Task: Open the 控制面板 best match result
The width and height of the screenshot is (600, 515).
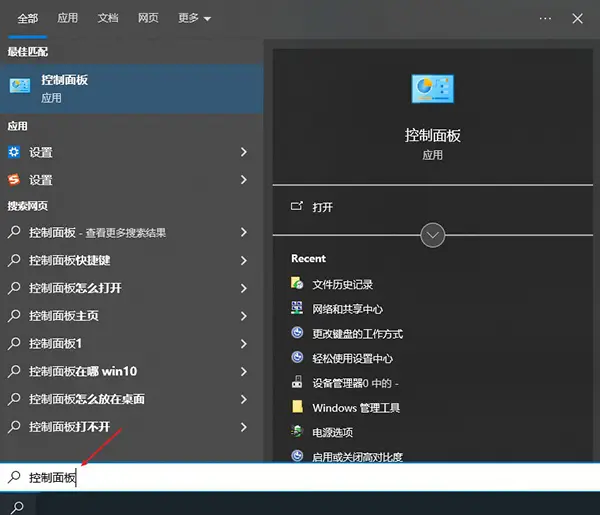Action: click(131, 89)
